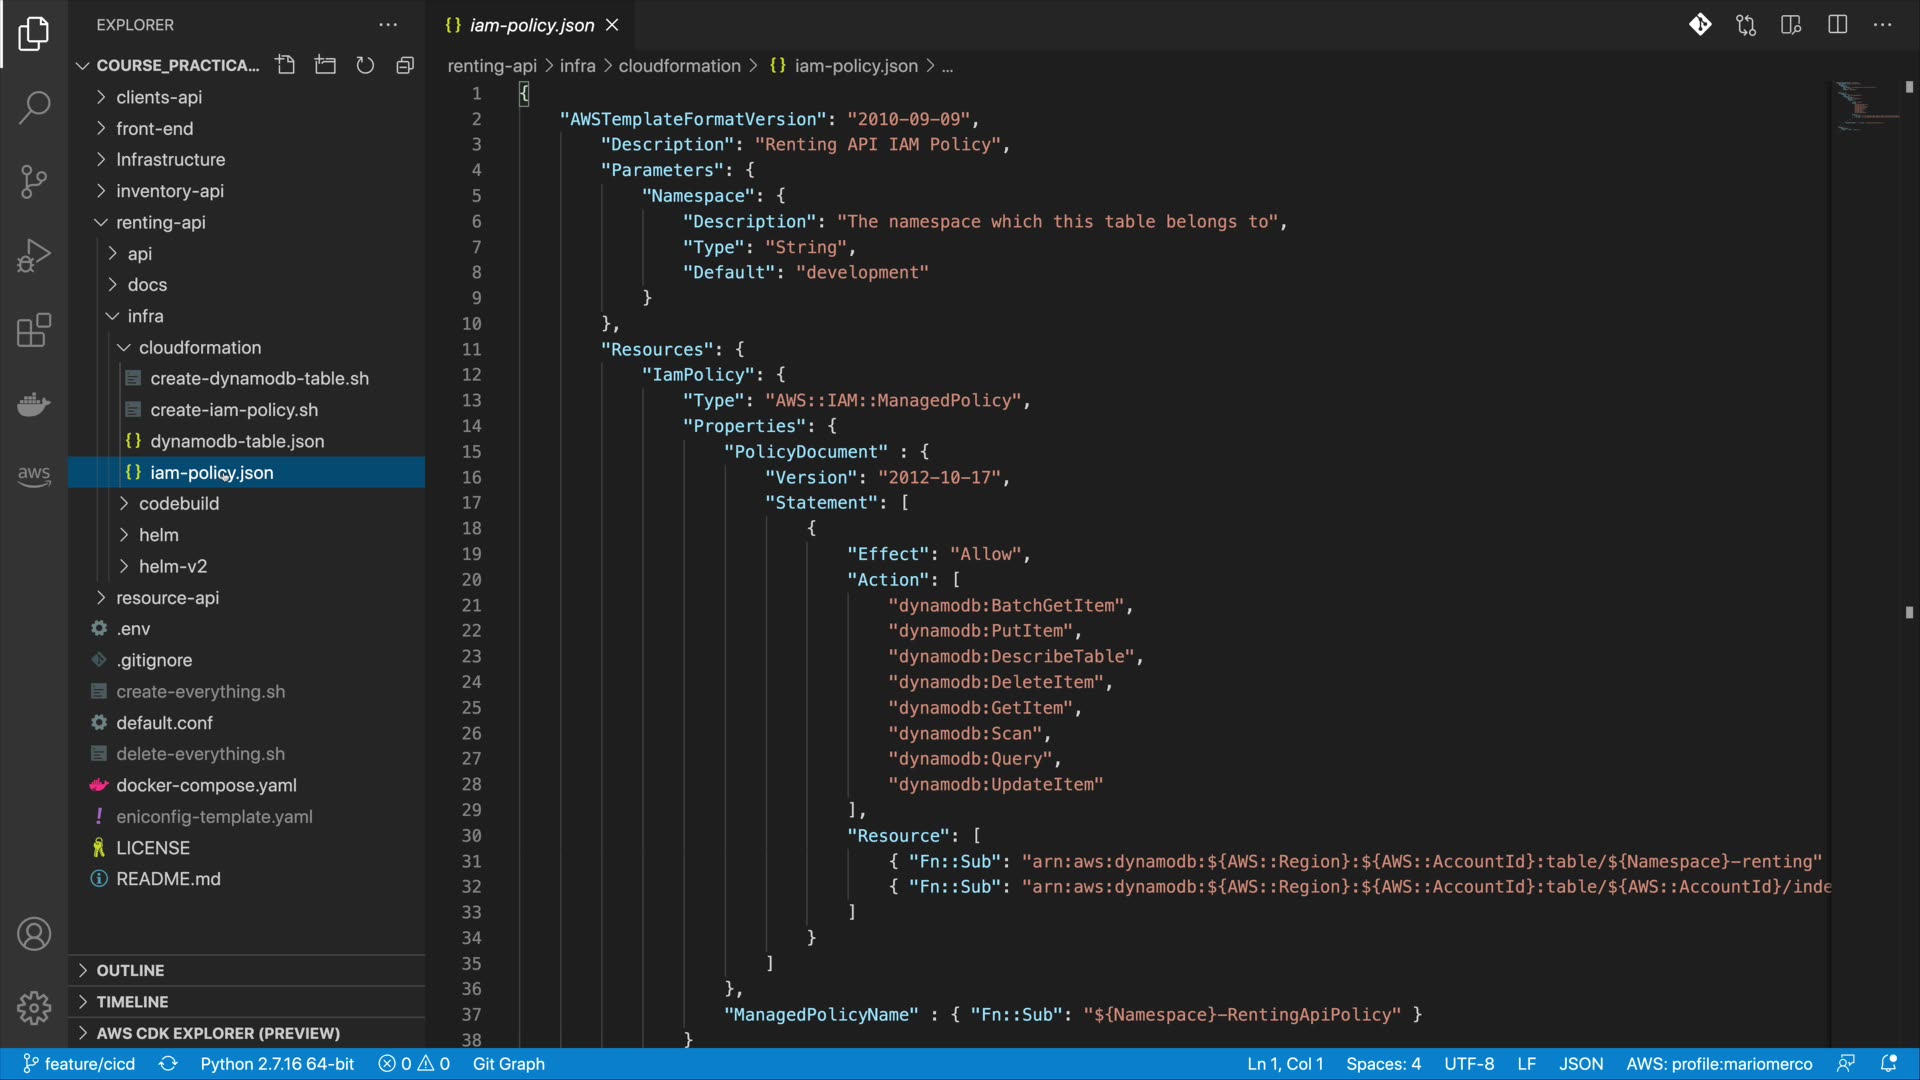
Task: Select the iam-policy.json editor tab
Action: [531, 25]
